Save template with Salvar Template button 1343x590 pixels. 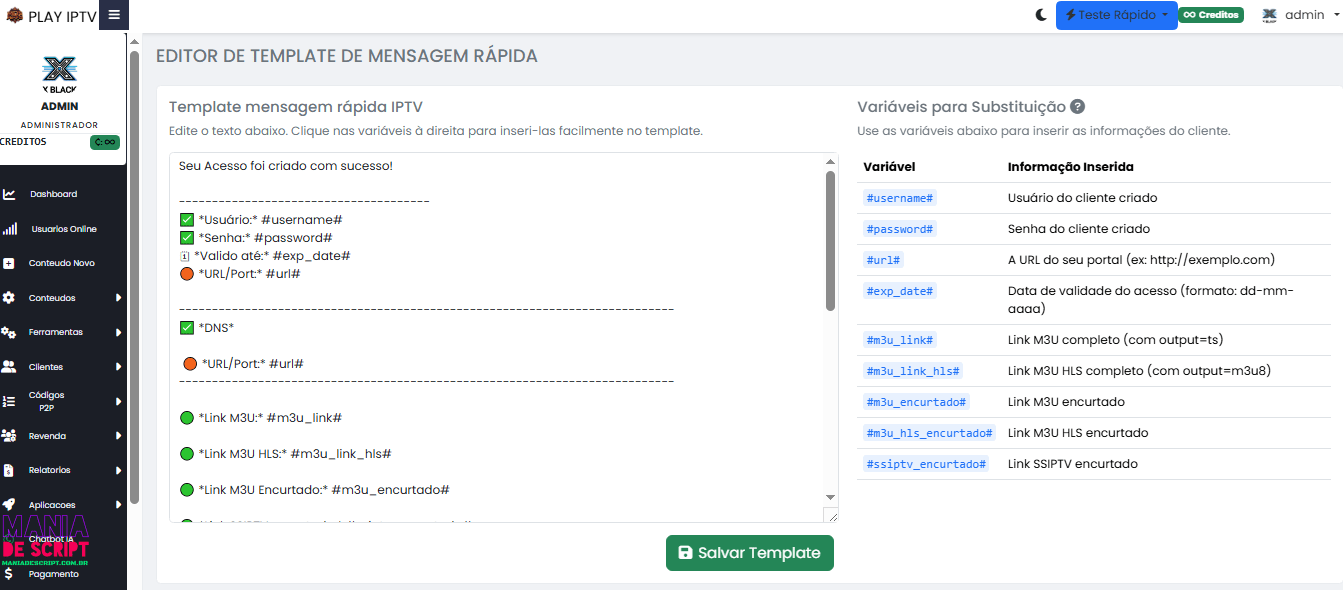pyautogui.click(x=750, y=553)
